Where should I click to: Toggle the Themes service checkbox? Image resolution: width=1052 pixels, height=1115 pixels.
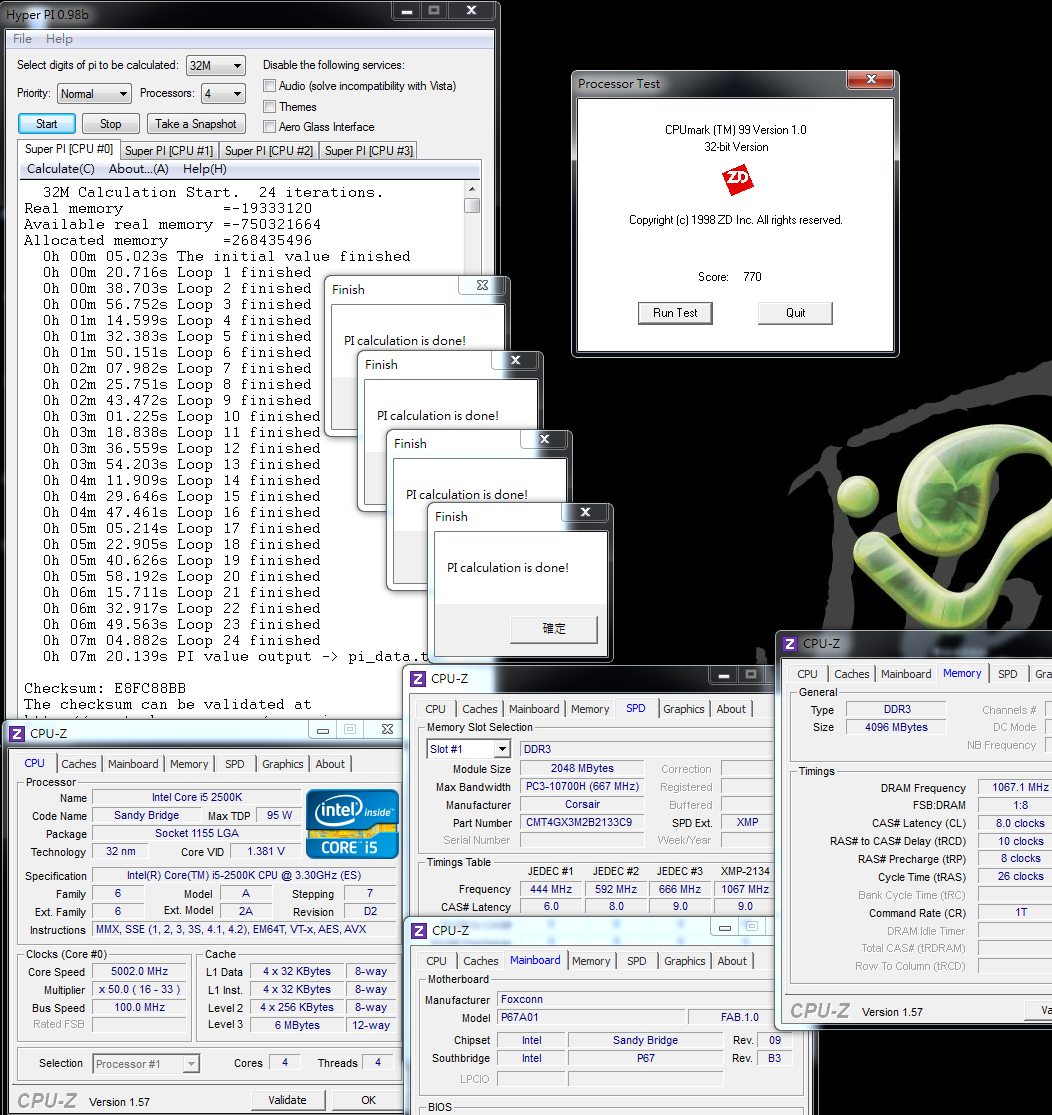click(x=270, y=107)
